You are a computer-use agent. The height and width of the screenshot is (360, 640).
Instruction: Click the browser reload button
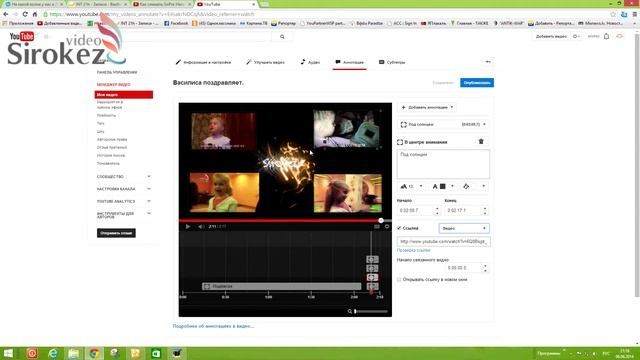coord(25,14)
